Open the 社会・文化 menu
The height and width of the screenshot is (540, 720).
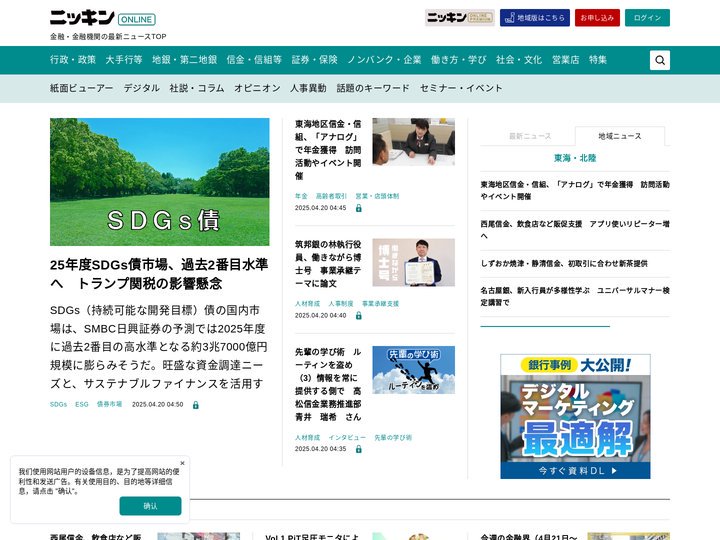click(x=519, y=60)
